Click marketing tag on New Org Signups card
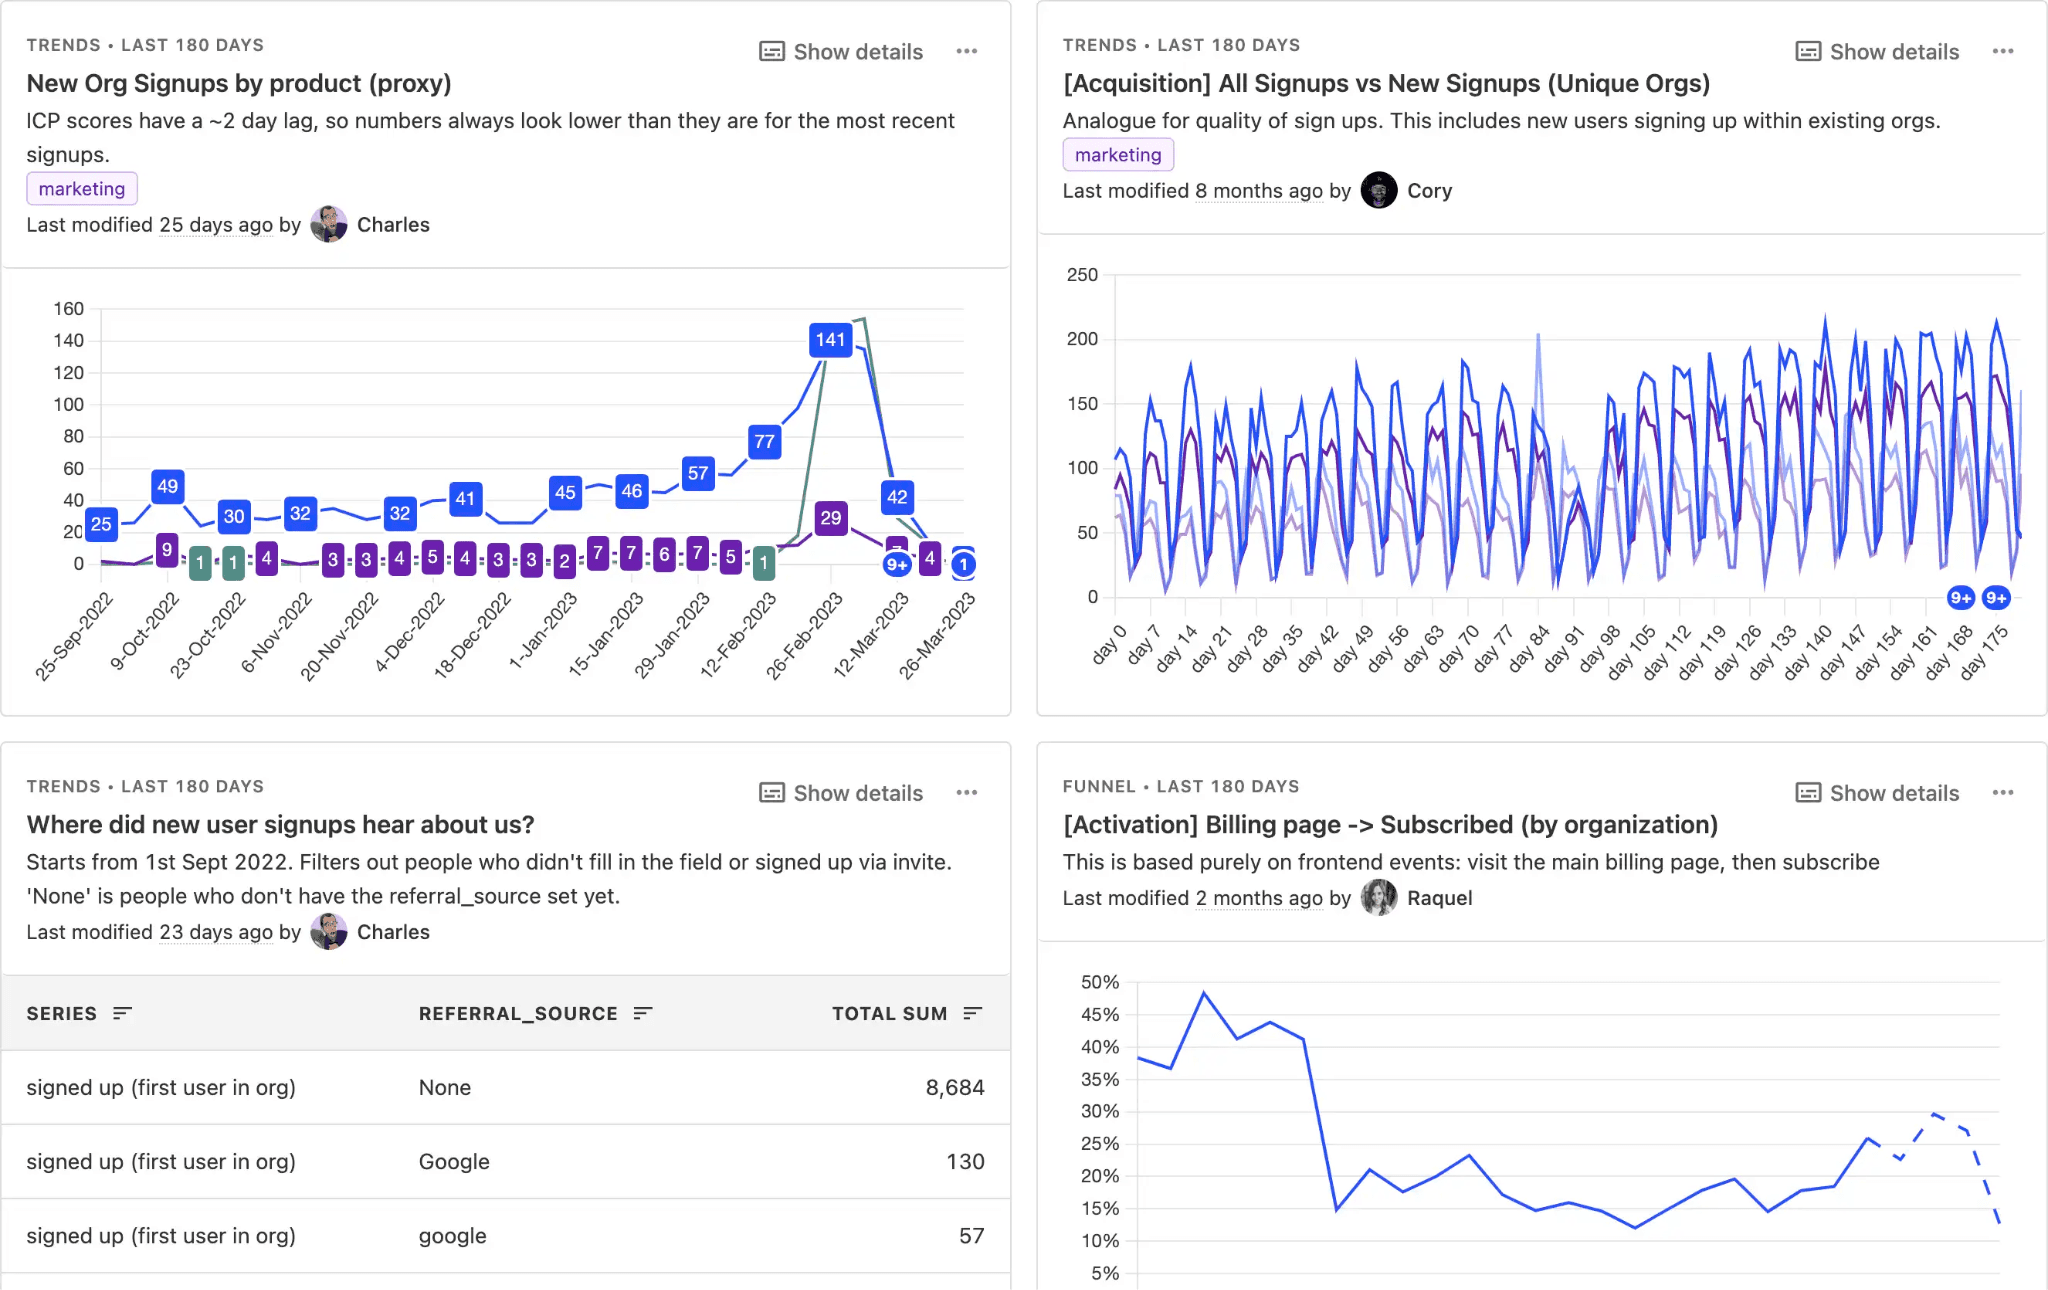The image size is (2048, 1290). 82,189
